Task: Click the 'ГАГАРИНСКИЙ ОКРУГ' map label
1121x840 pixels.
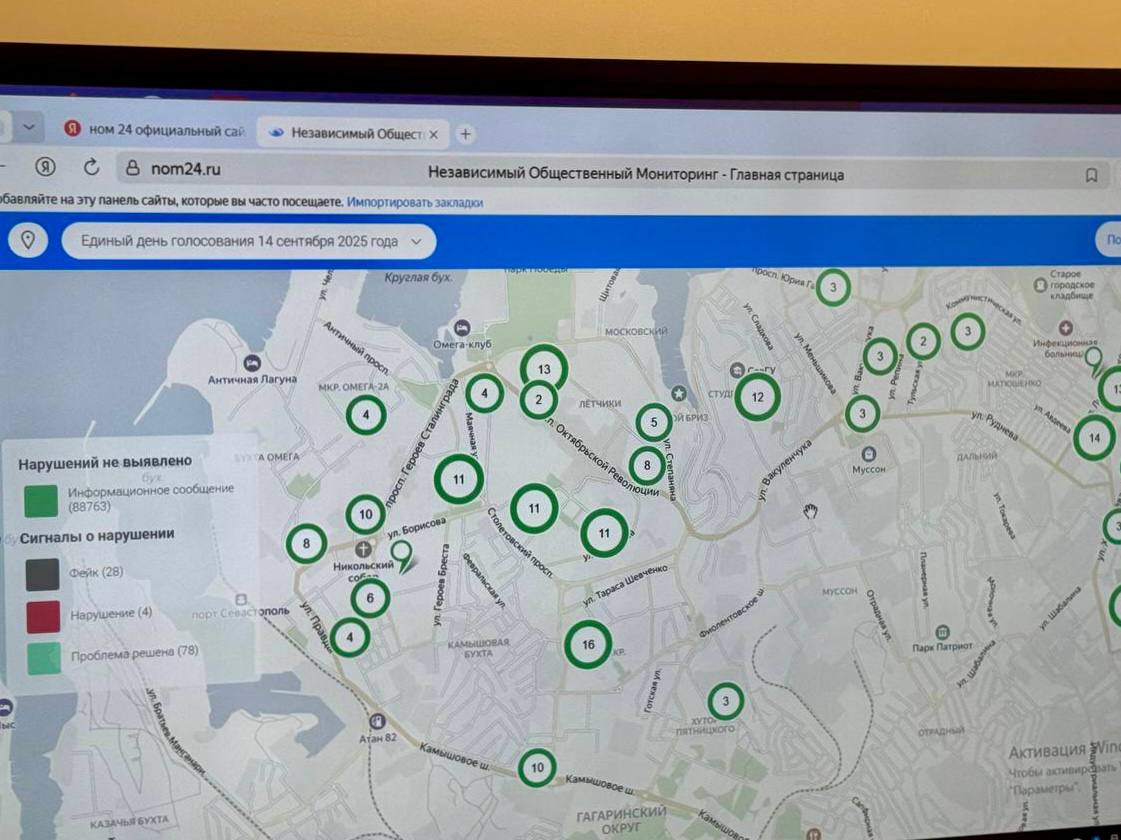Action: click(x=621, y=820)
